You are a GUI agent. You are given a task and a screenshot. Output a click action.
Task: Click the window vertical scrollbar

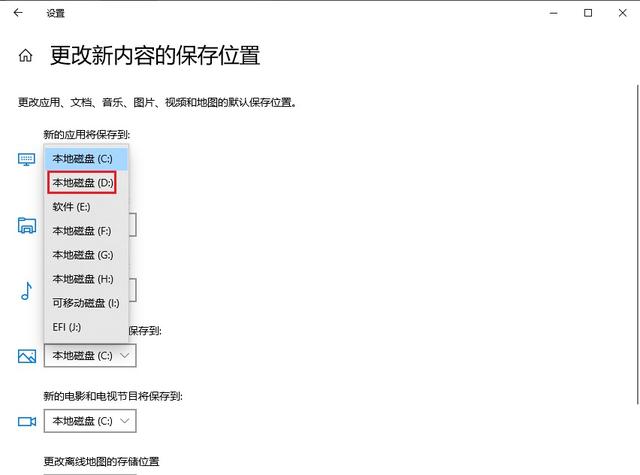(637, 244)
